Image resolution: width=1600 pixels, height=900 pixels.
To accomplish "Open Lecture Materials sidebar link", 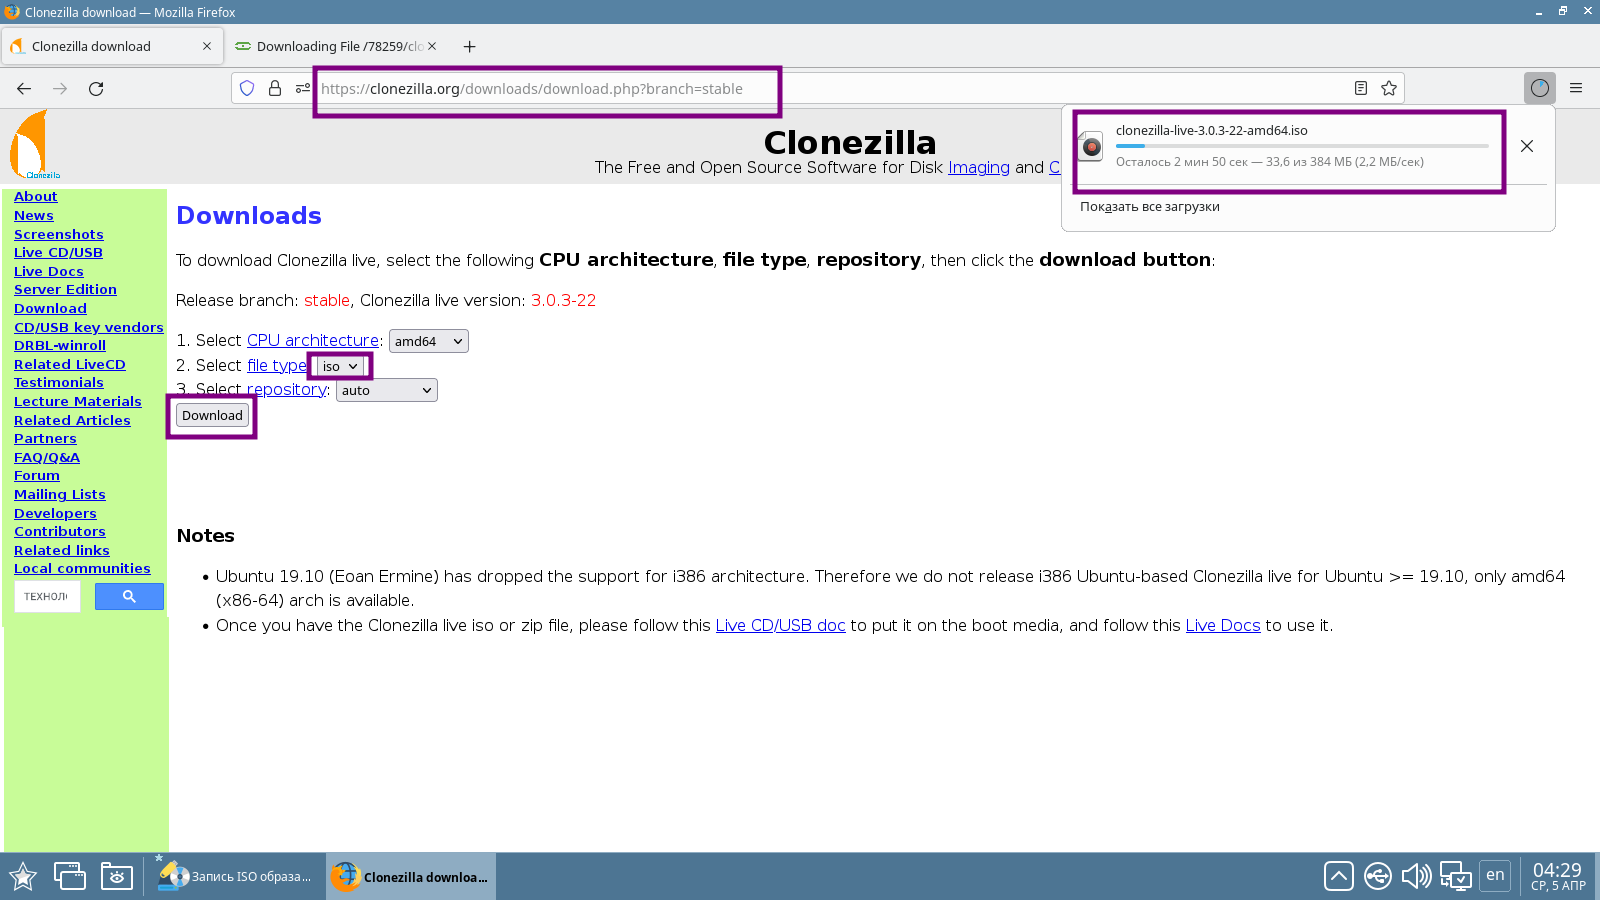I will click(78, 402).
